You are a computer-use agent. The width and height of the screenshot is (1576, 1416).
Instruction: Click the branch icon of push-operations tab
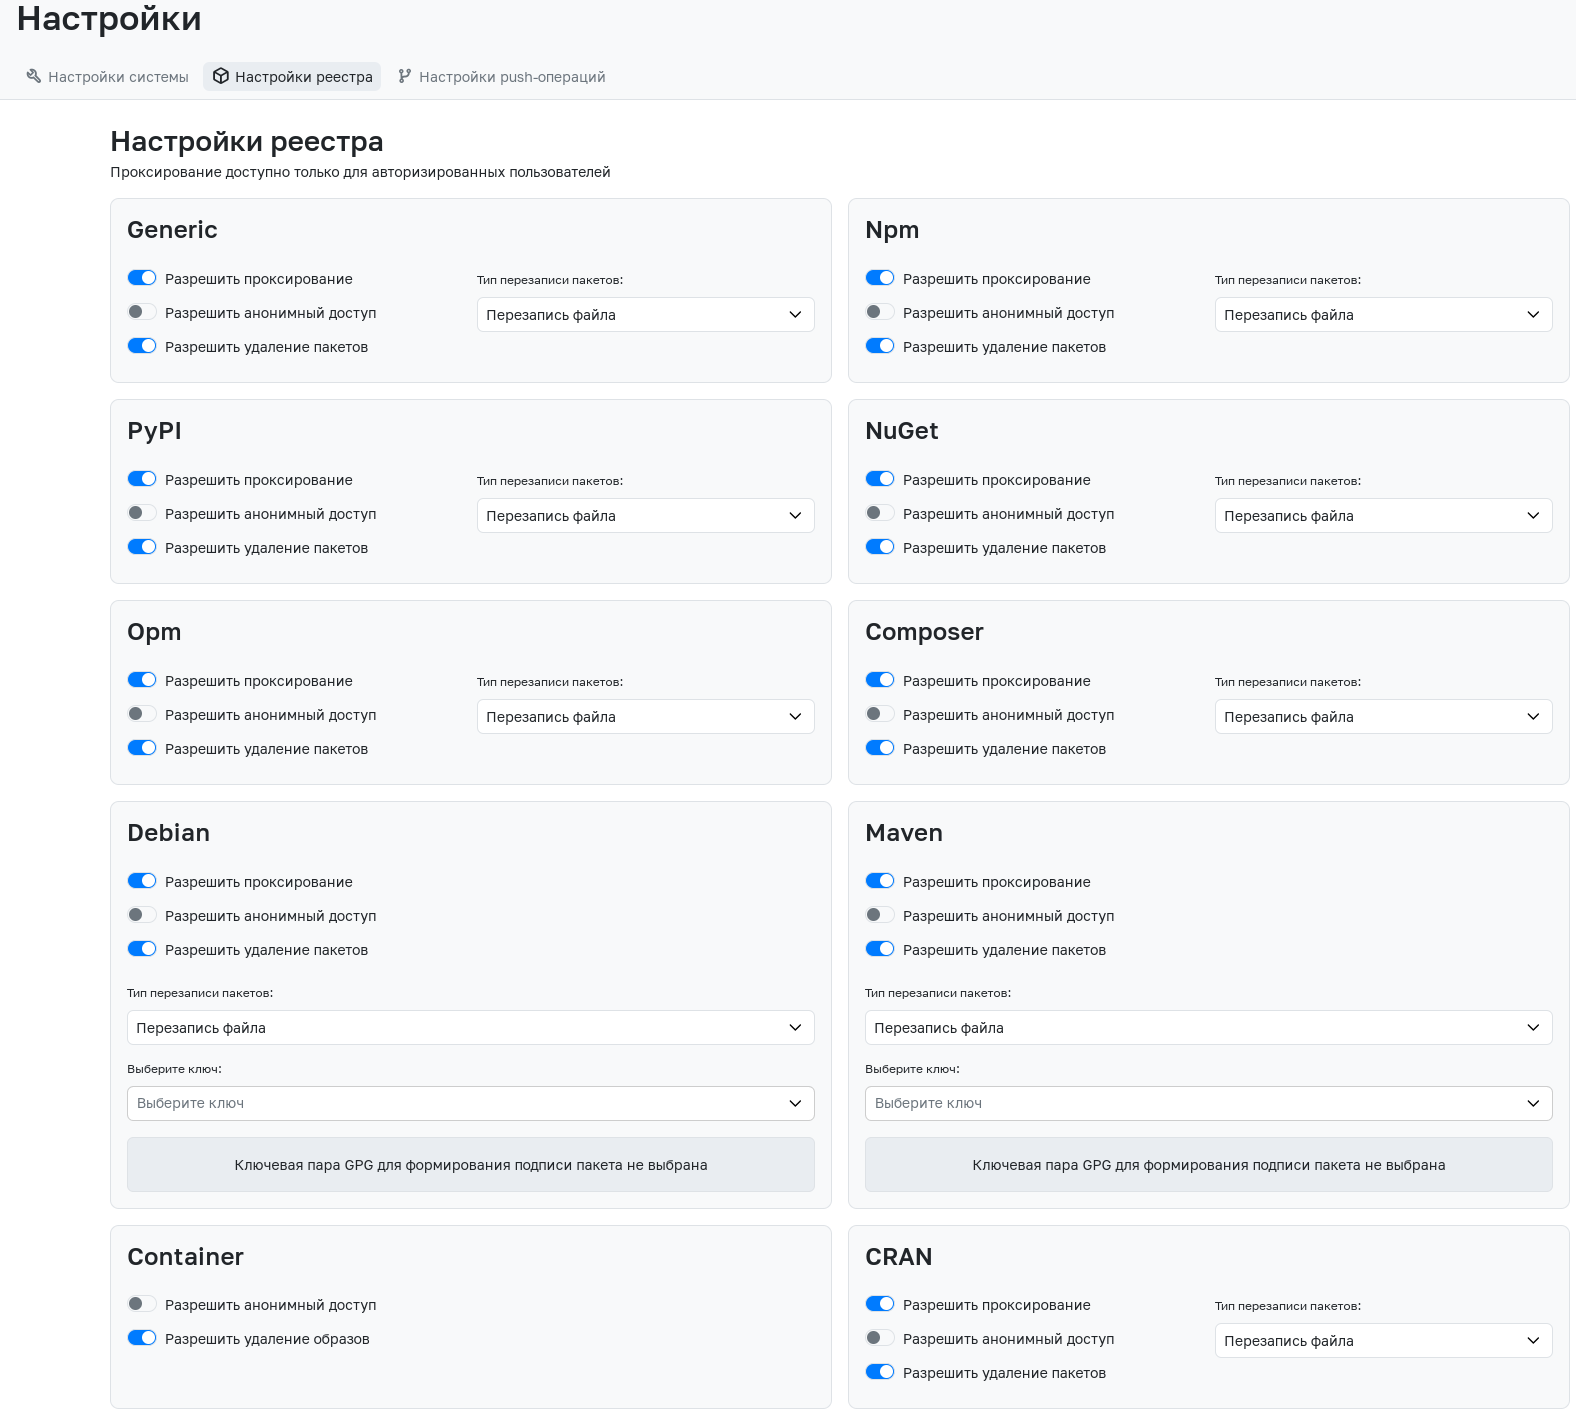point(404,76)
